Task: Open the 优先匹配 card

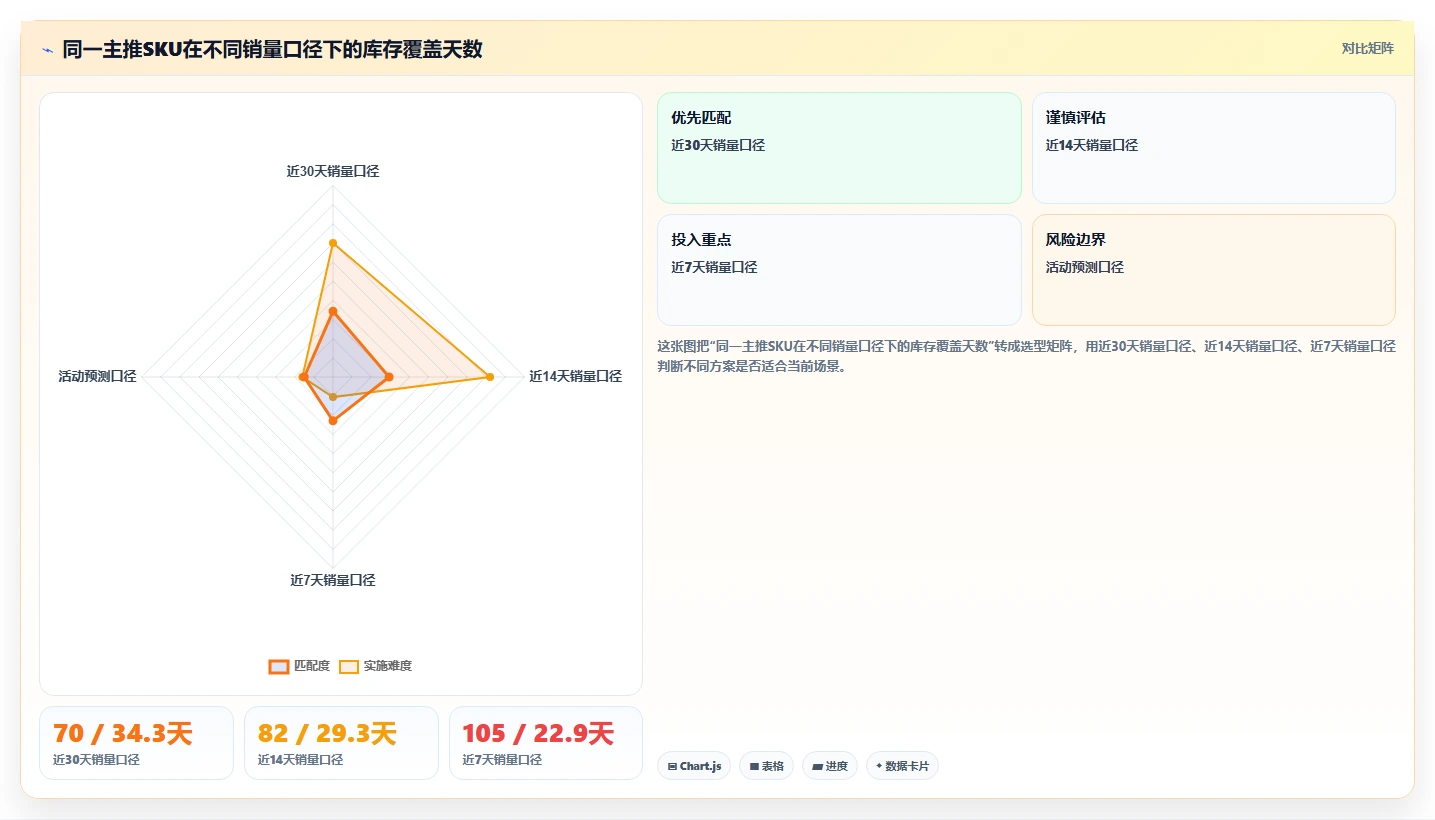Action: 839,148
